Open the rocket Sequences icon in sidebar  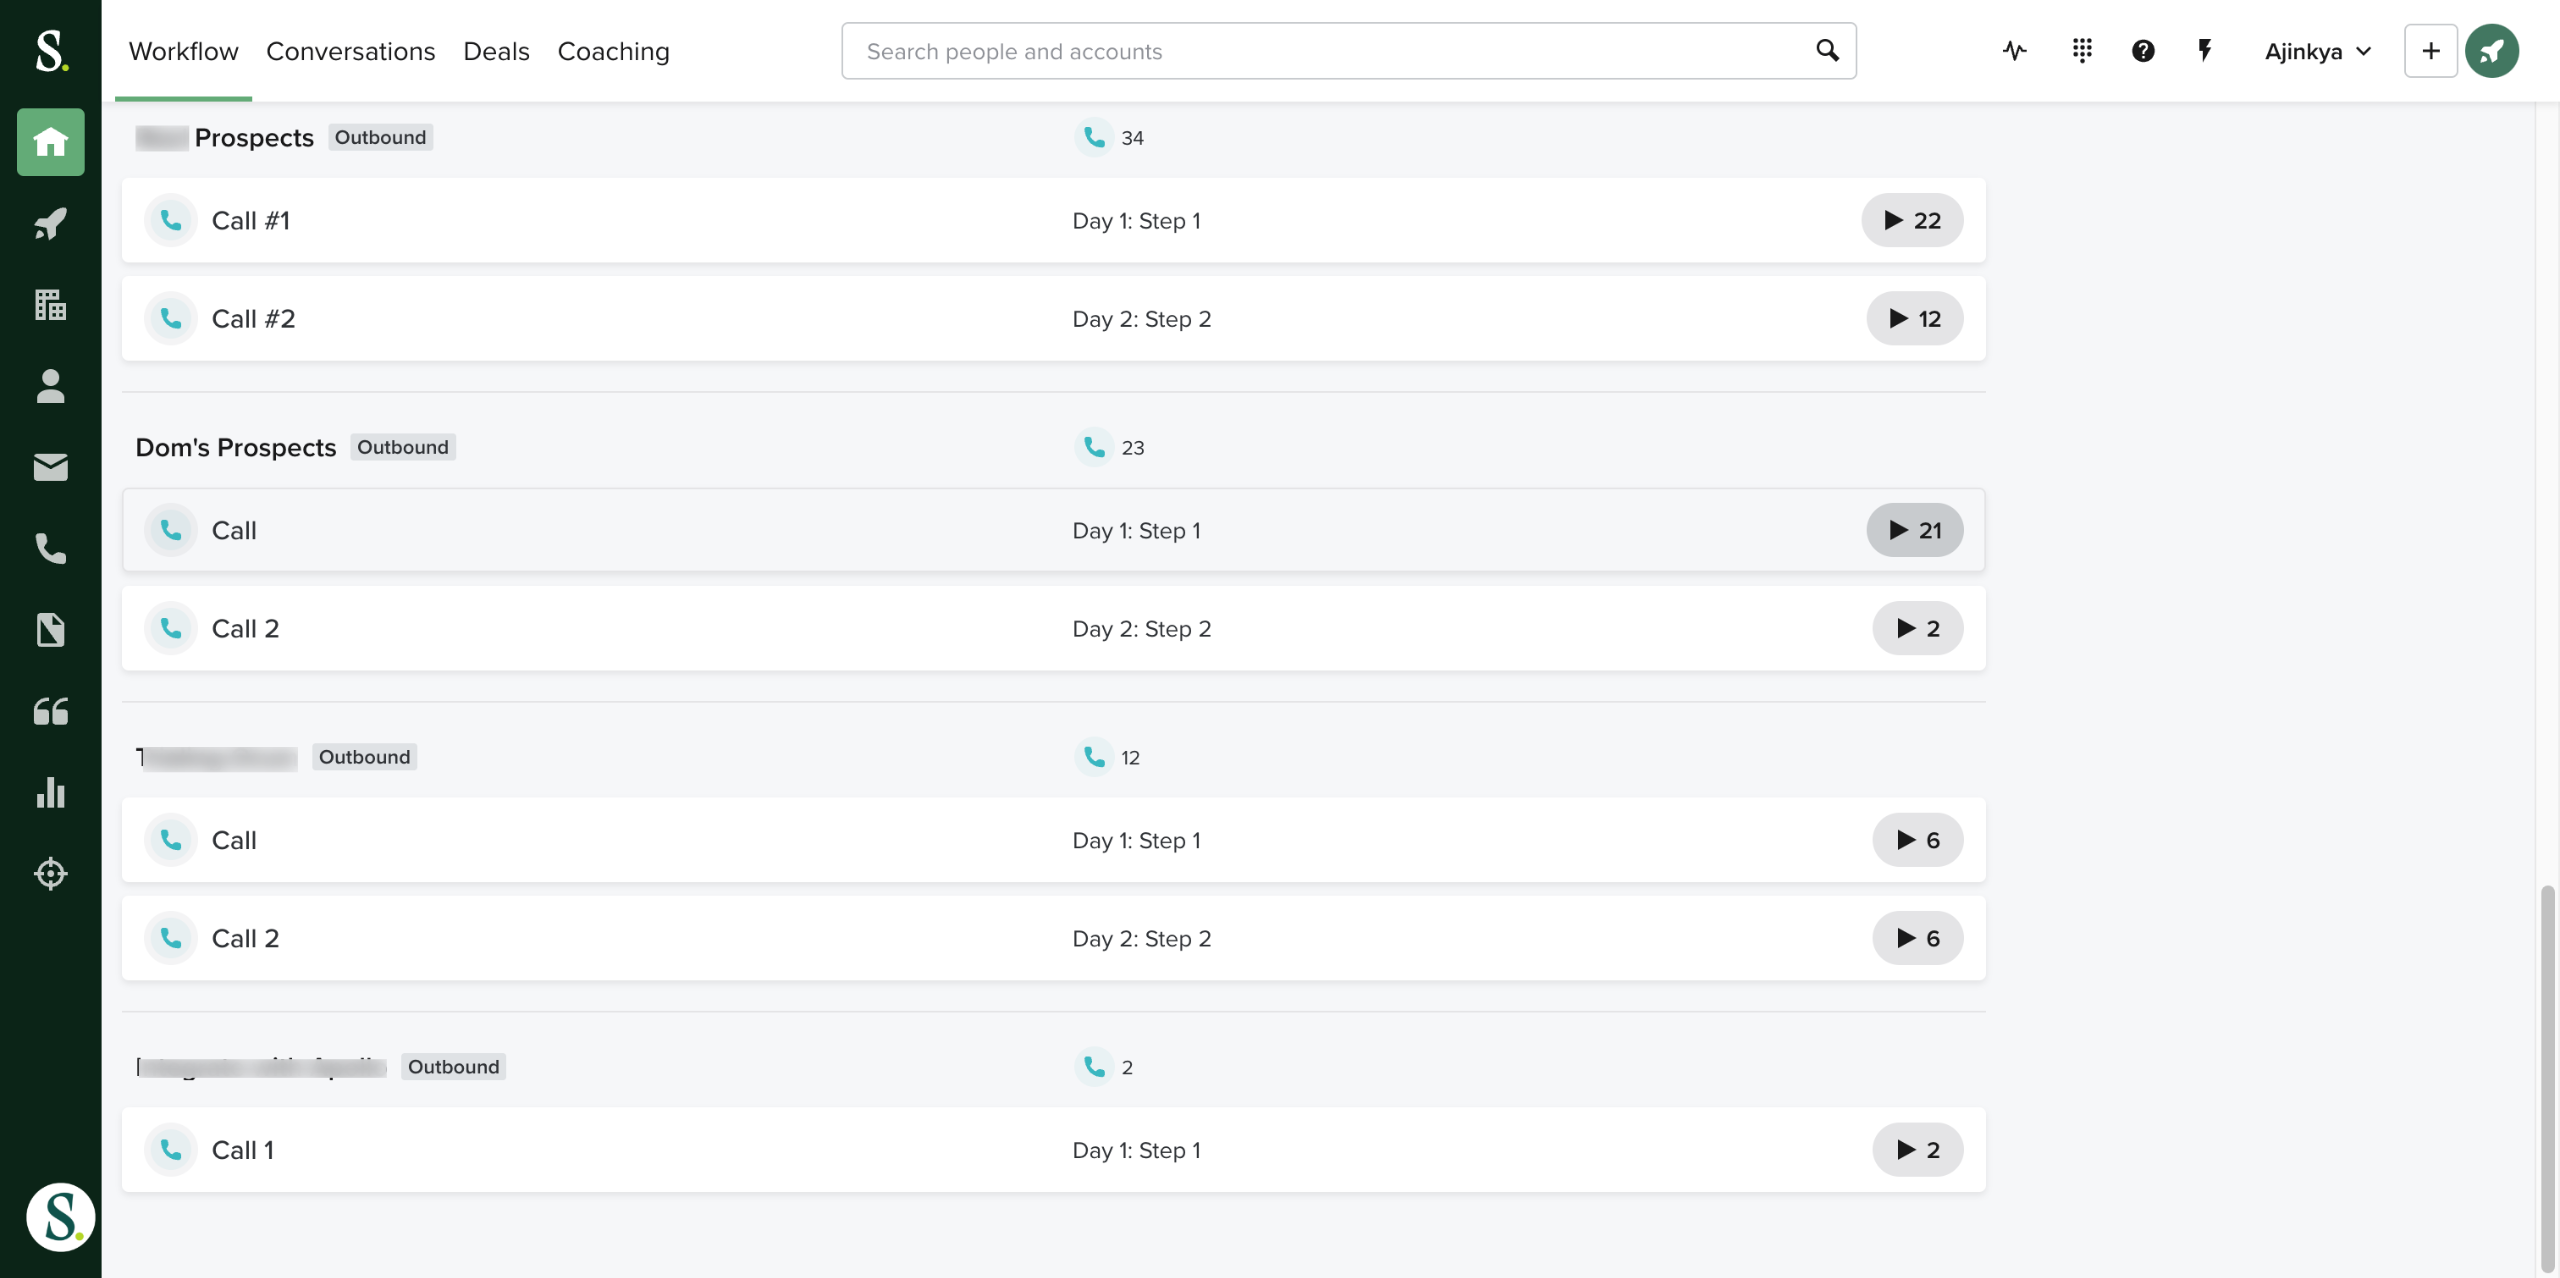click(x=50, y=223)
